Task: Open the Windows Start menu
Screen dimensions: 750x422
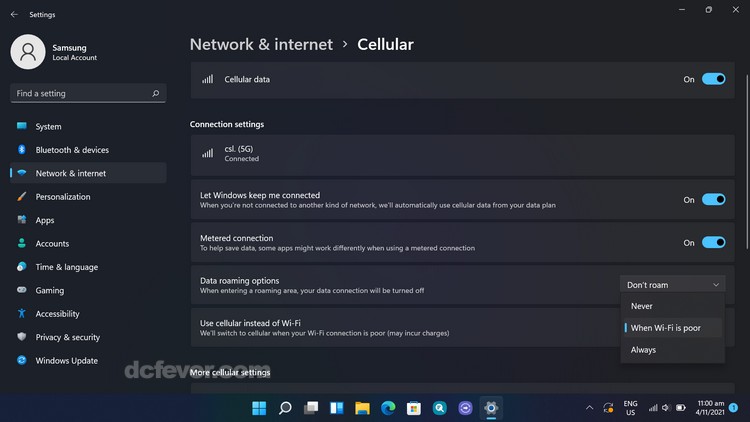Action: (x=259, y=408)
